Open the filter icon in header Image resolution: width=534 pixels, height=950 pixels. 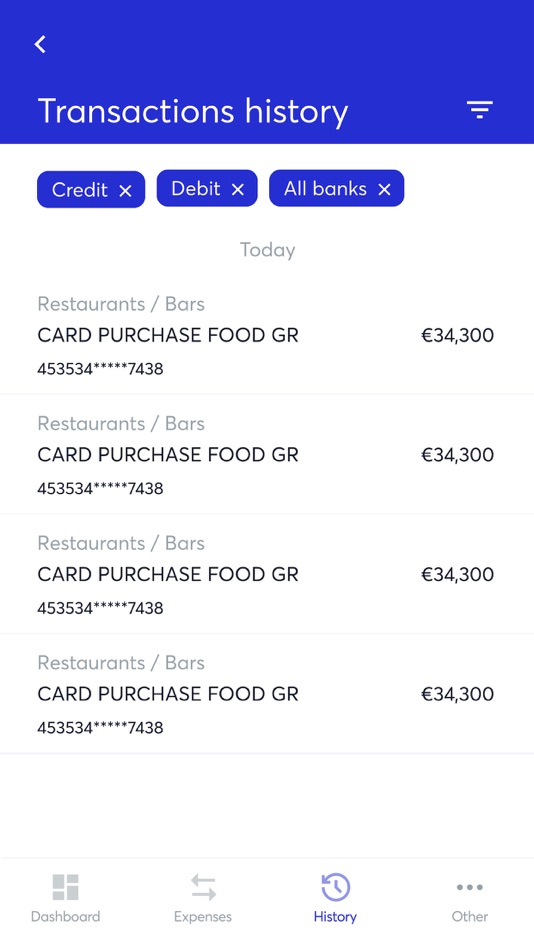[x=479, y=110]
